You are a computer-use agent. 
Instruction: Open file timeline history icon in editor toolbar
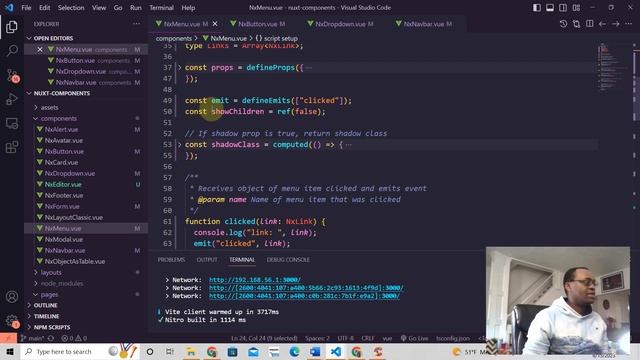click(563, 24)
